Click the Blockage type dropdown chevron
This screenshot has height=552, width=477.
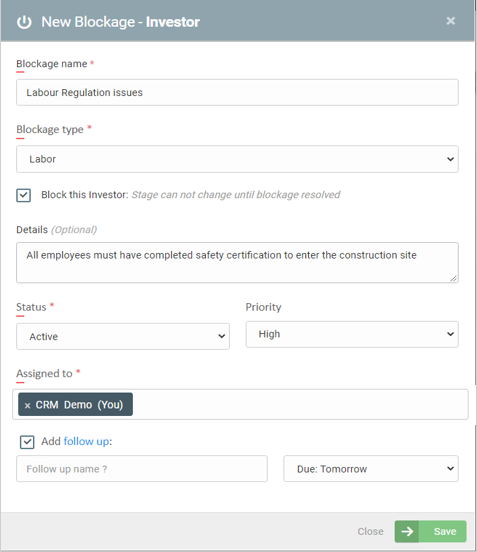pos(450,159)
